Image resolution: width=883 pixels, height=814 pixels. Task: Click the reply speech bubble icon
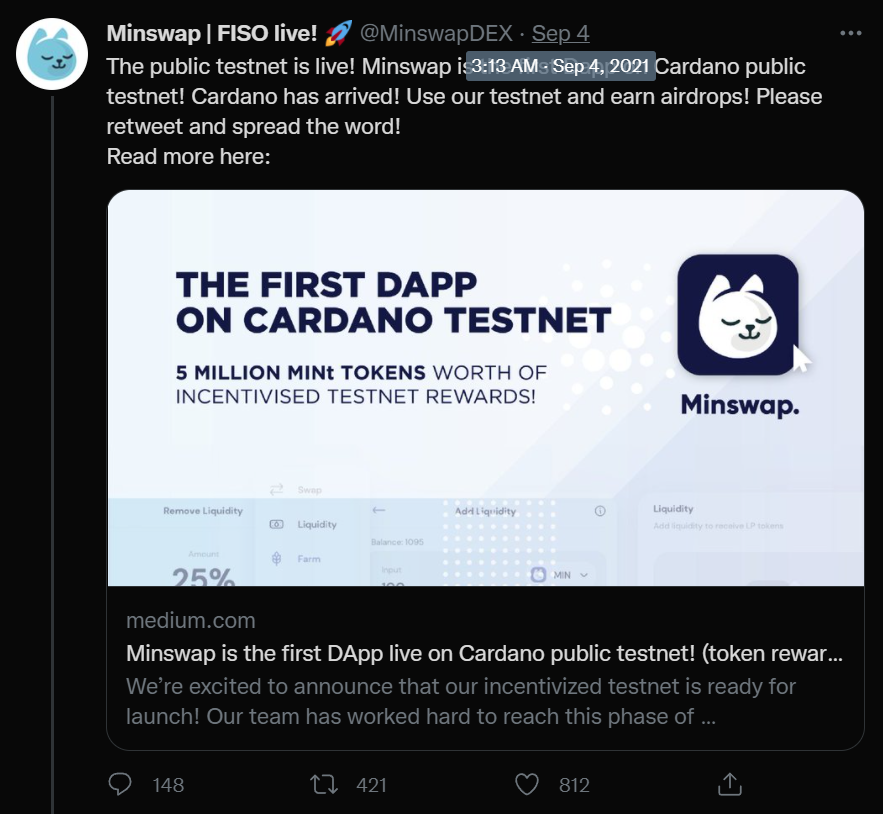coord(121,784)
